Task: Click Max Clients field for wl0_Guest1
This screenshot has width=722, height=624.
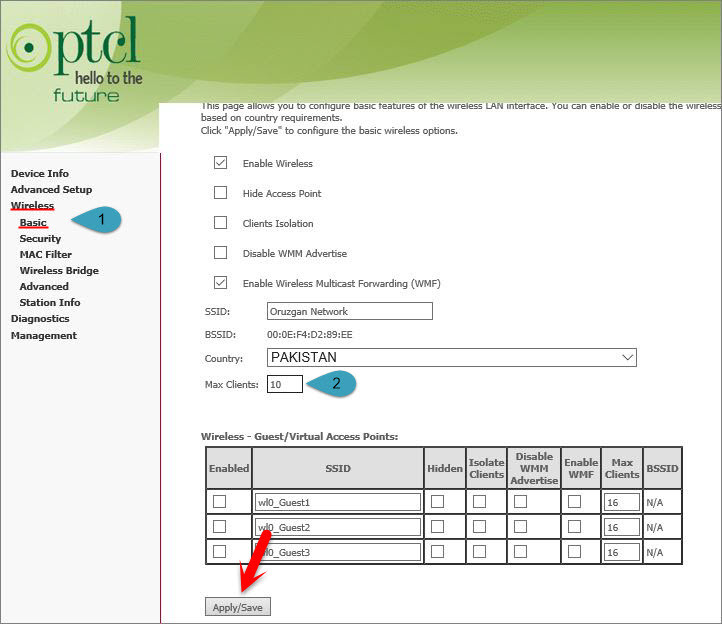Action: click(x=622, y=502)
